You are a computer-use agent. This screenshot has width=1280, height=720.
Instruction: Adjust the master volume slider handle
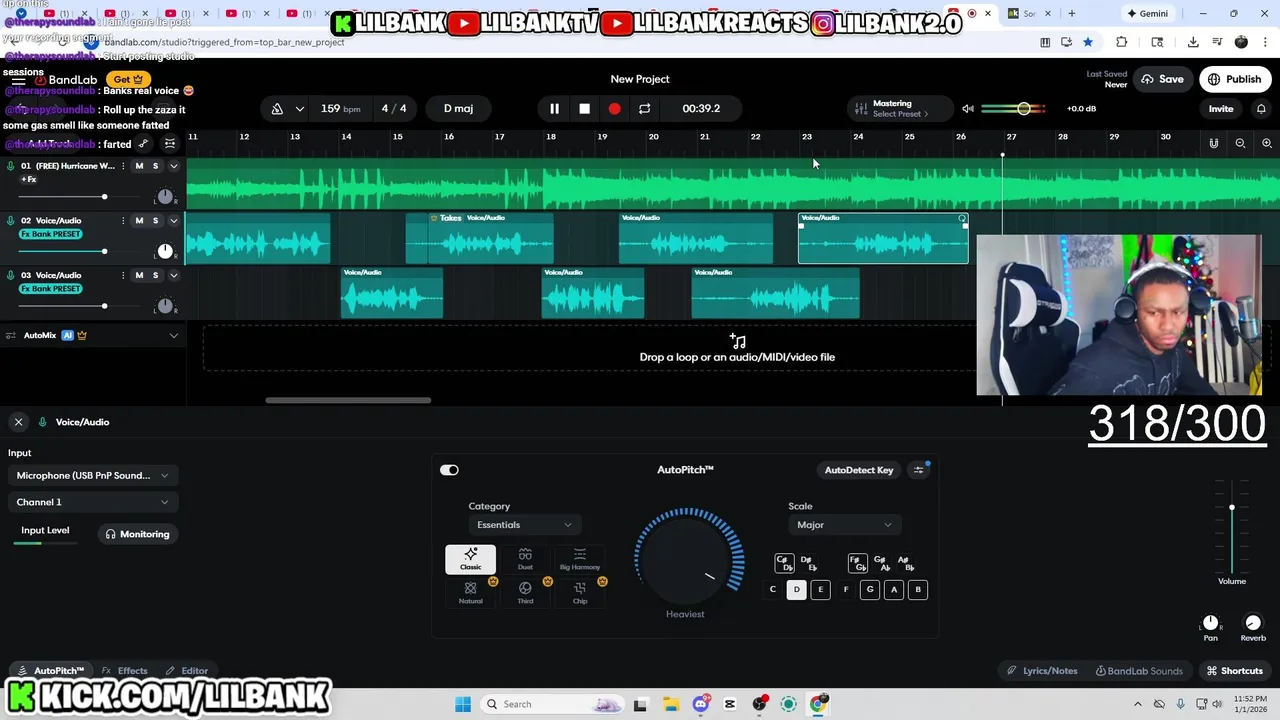point(1024,108)
